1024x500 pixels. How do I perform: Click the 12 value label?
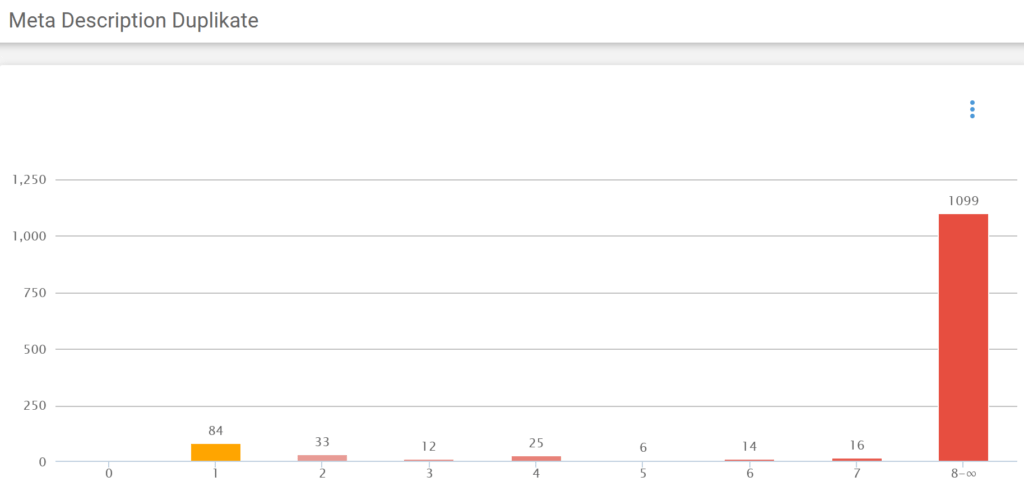point(429,446)
